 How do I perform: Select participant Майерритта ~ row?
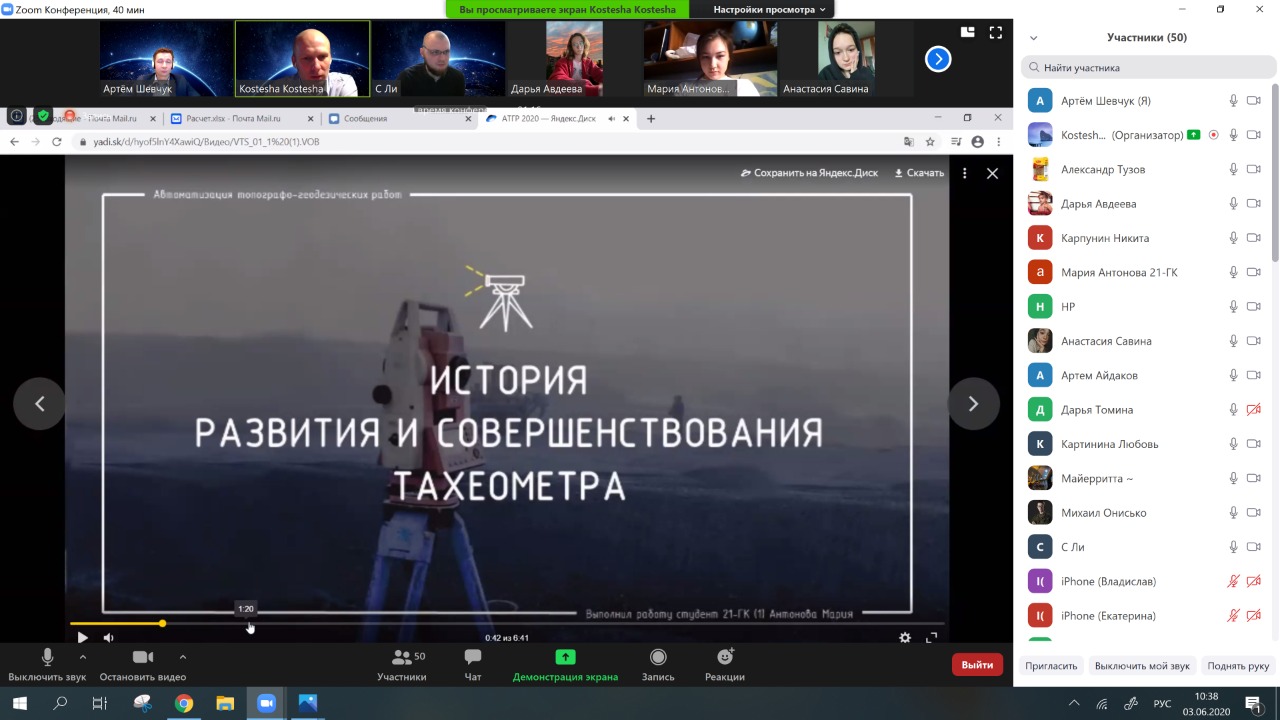(x=1144, y=478)
